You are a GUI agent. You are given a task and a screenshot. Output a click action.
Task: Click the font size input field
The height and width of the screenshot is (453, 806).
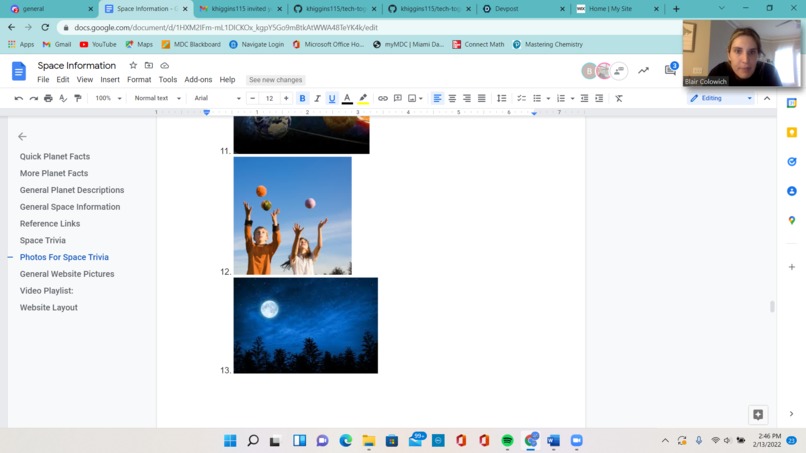pos(269,98)
